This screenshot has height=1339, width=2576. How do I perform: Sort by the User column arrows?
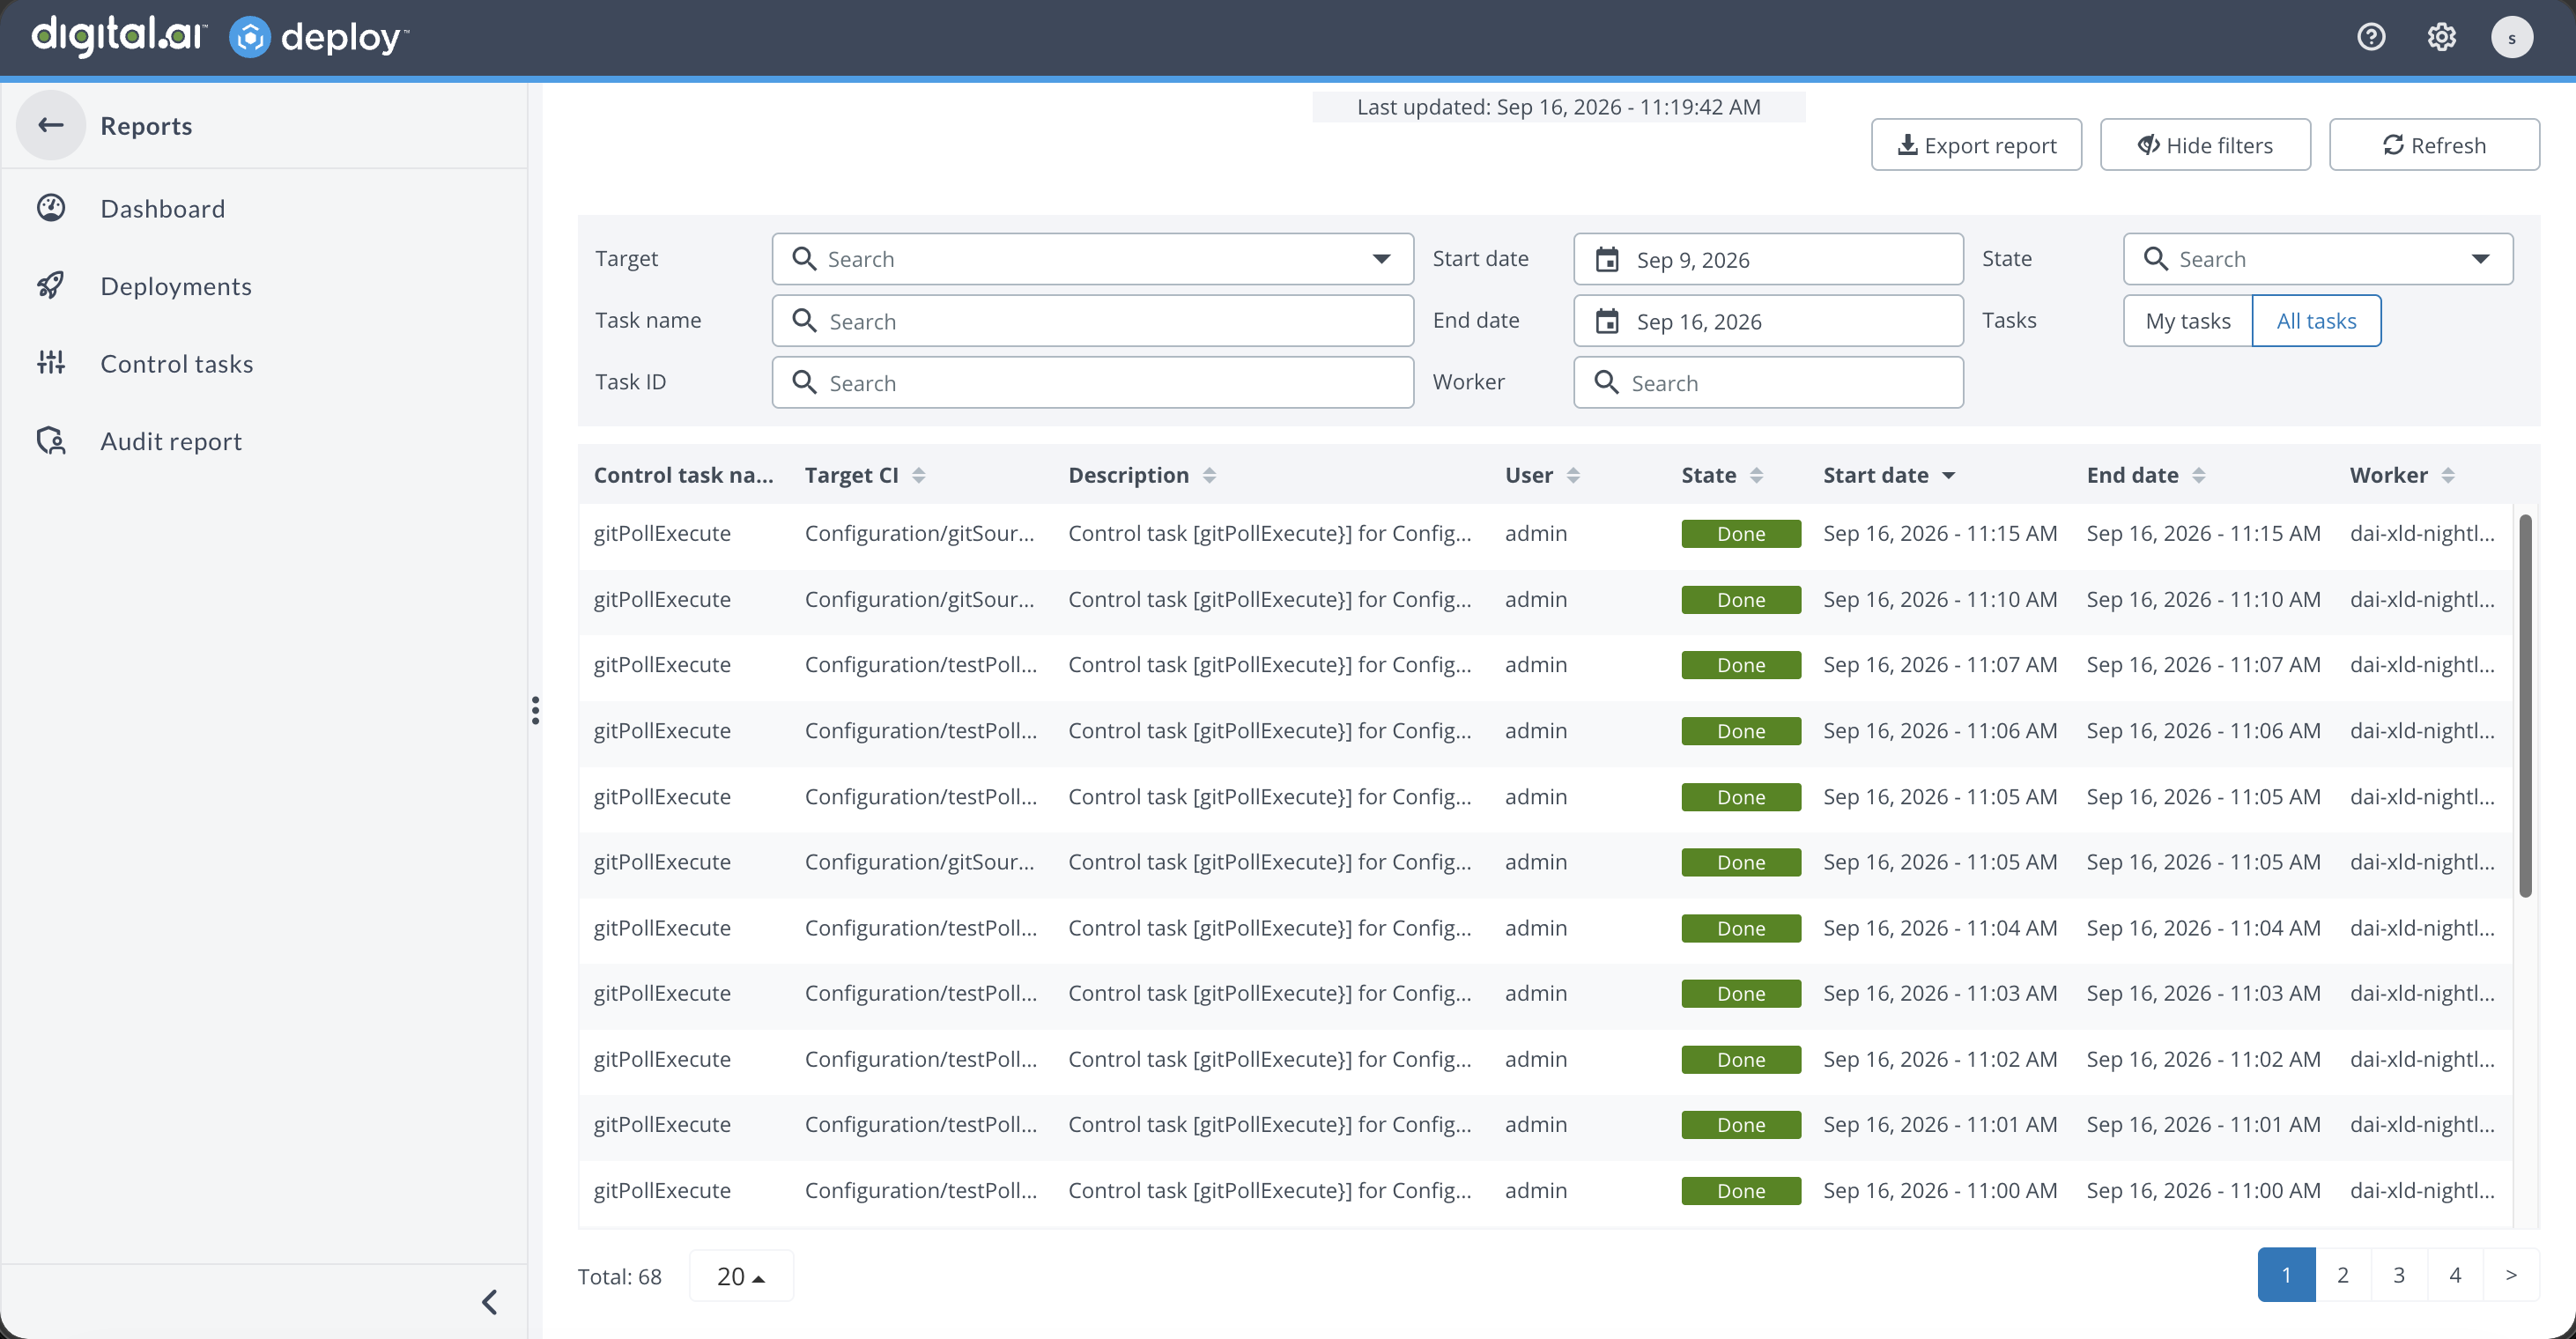coord(1573,475)
